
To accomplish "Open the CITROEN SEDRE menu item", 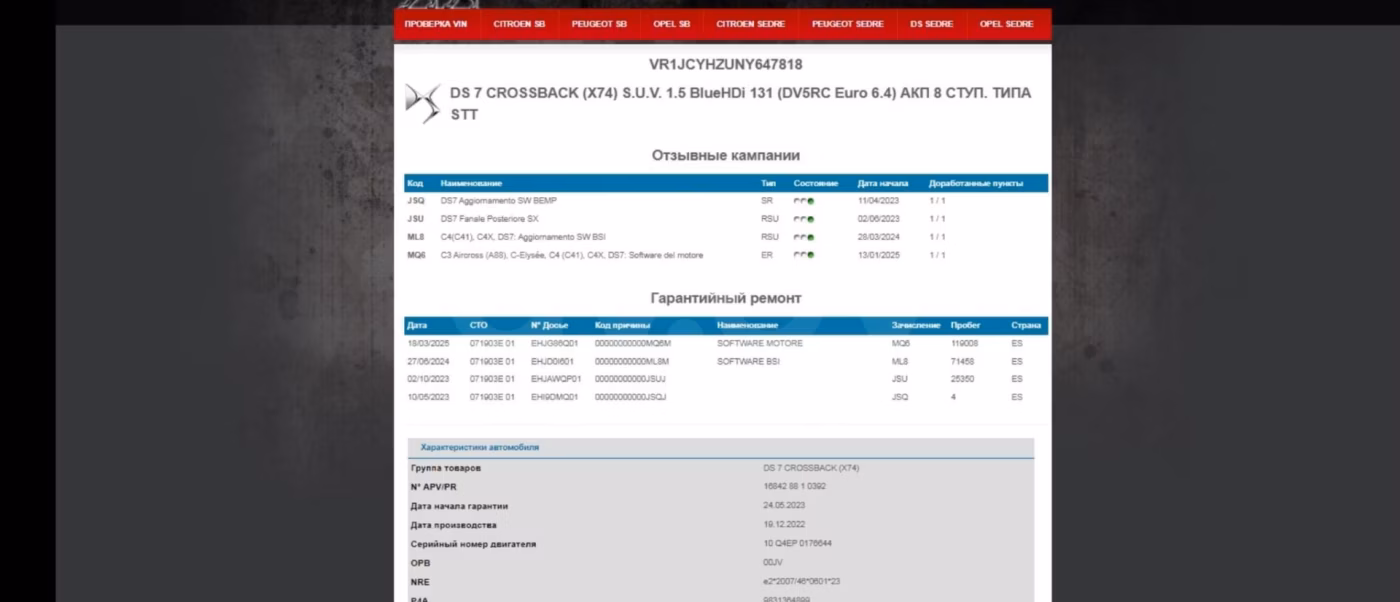I will point(750,24).
